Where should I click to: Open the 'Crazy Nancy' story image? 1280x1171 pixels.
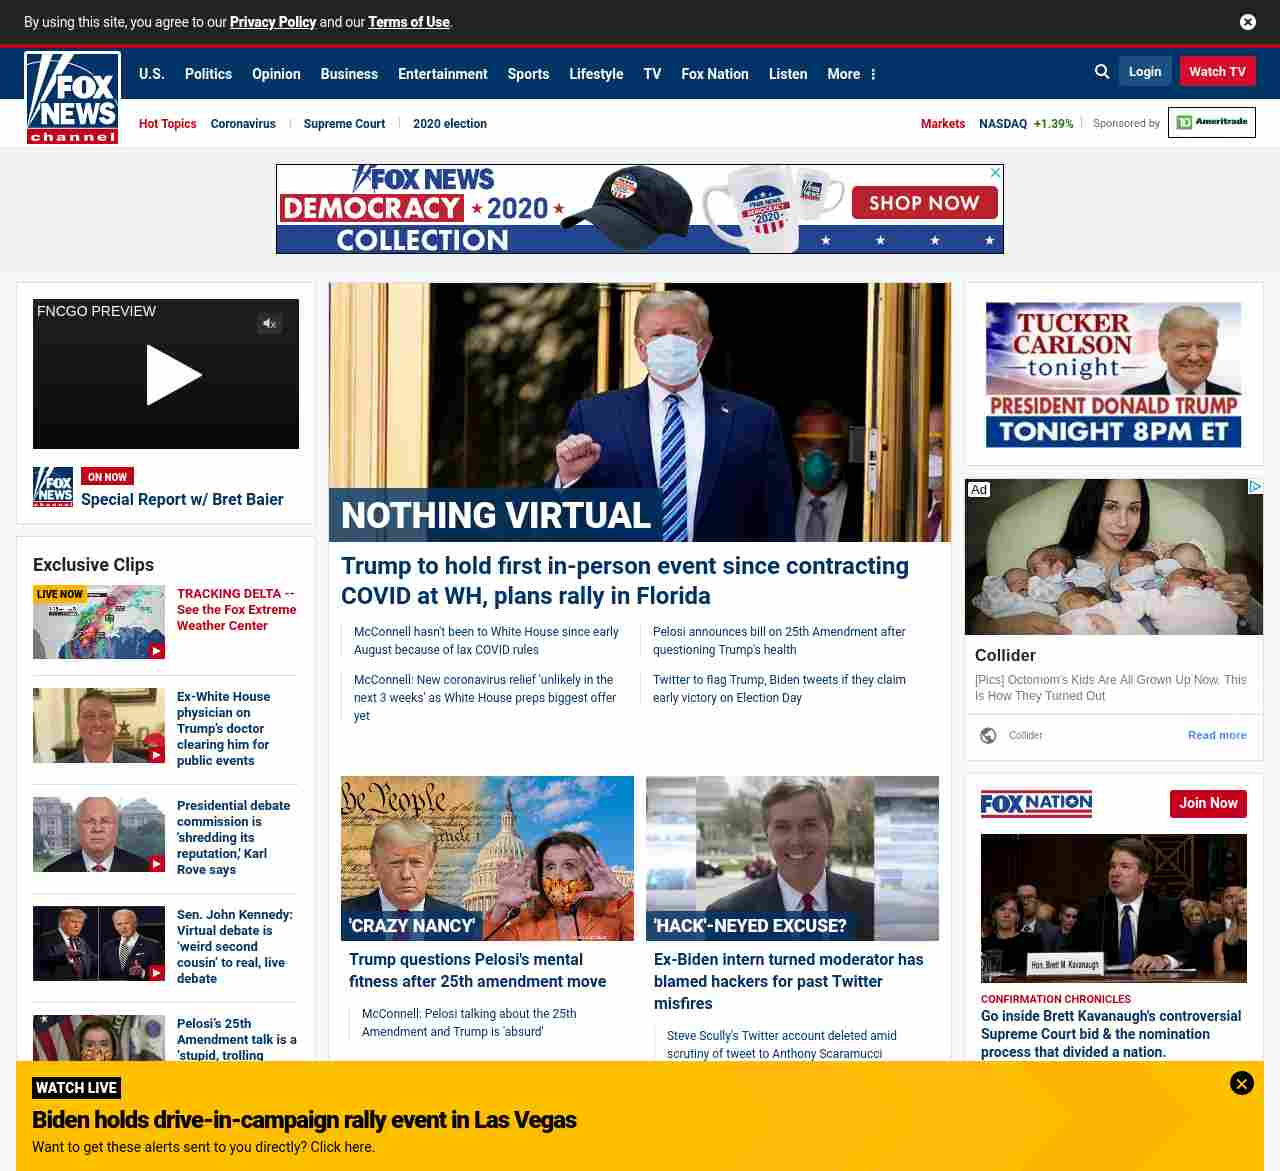(487, 858)
